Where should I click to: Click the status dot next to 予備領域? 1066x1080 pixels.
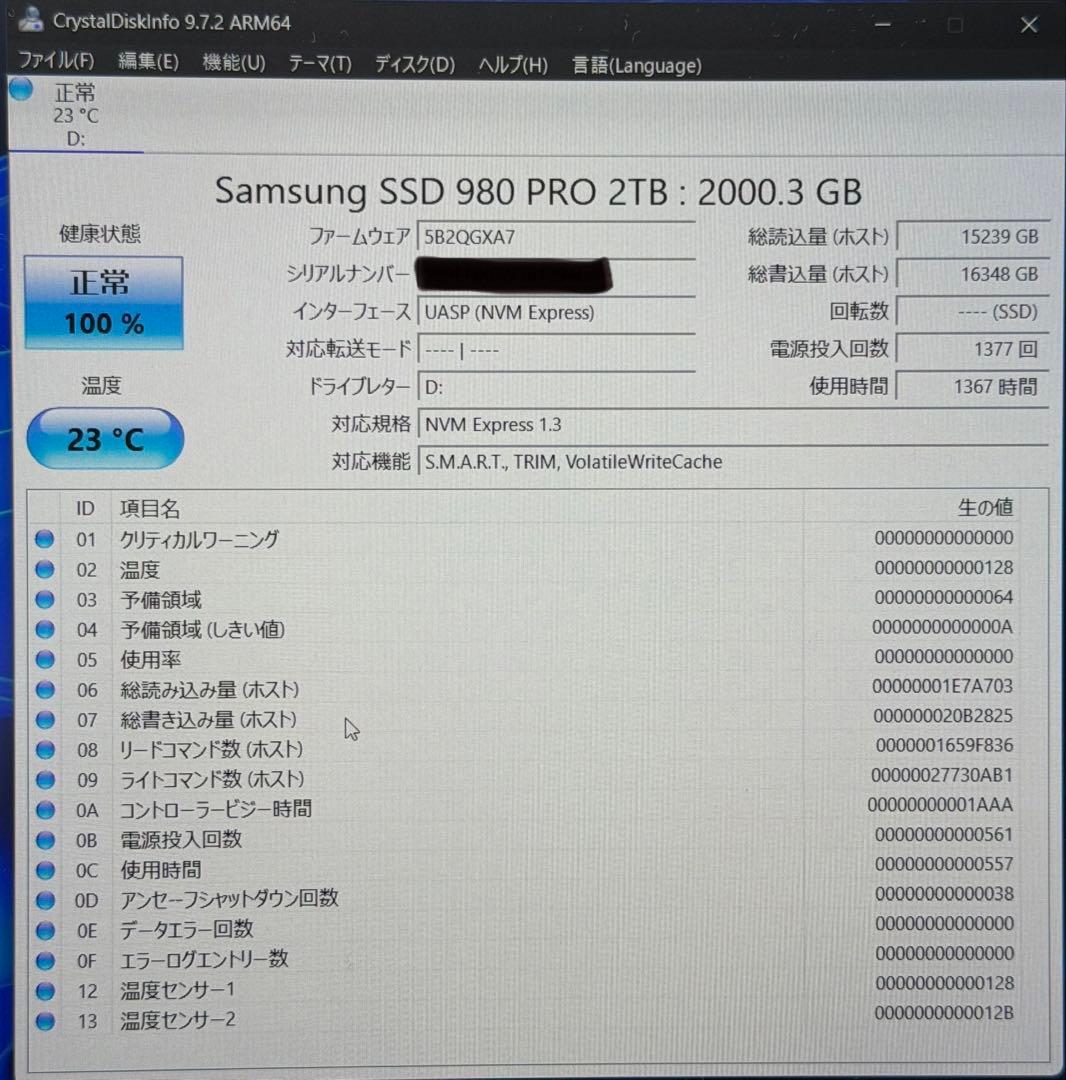[44, 599]
